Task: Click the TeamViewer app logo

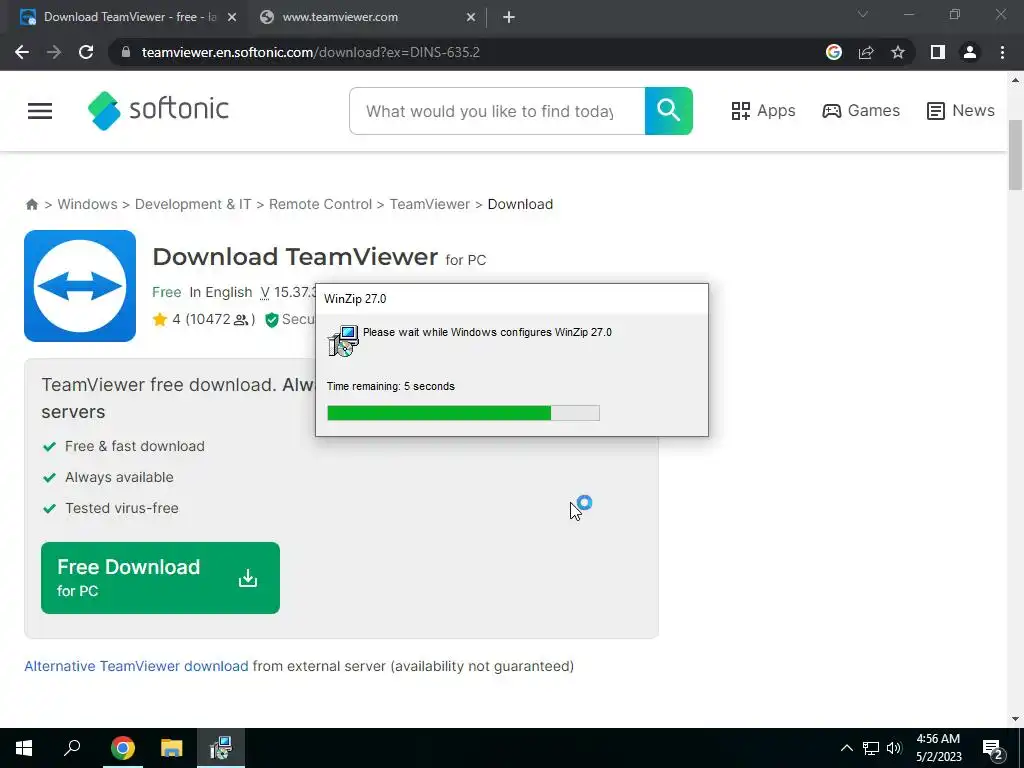Action: tap(80, 285)
